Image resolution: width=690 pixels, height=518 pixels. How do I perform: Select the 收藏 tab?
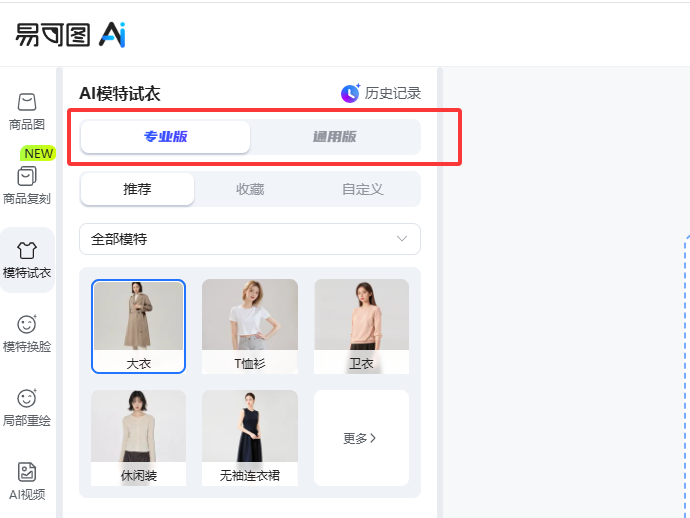coord(250,189)
